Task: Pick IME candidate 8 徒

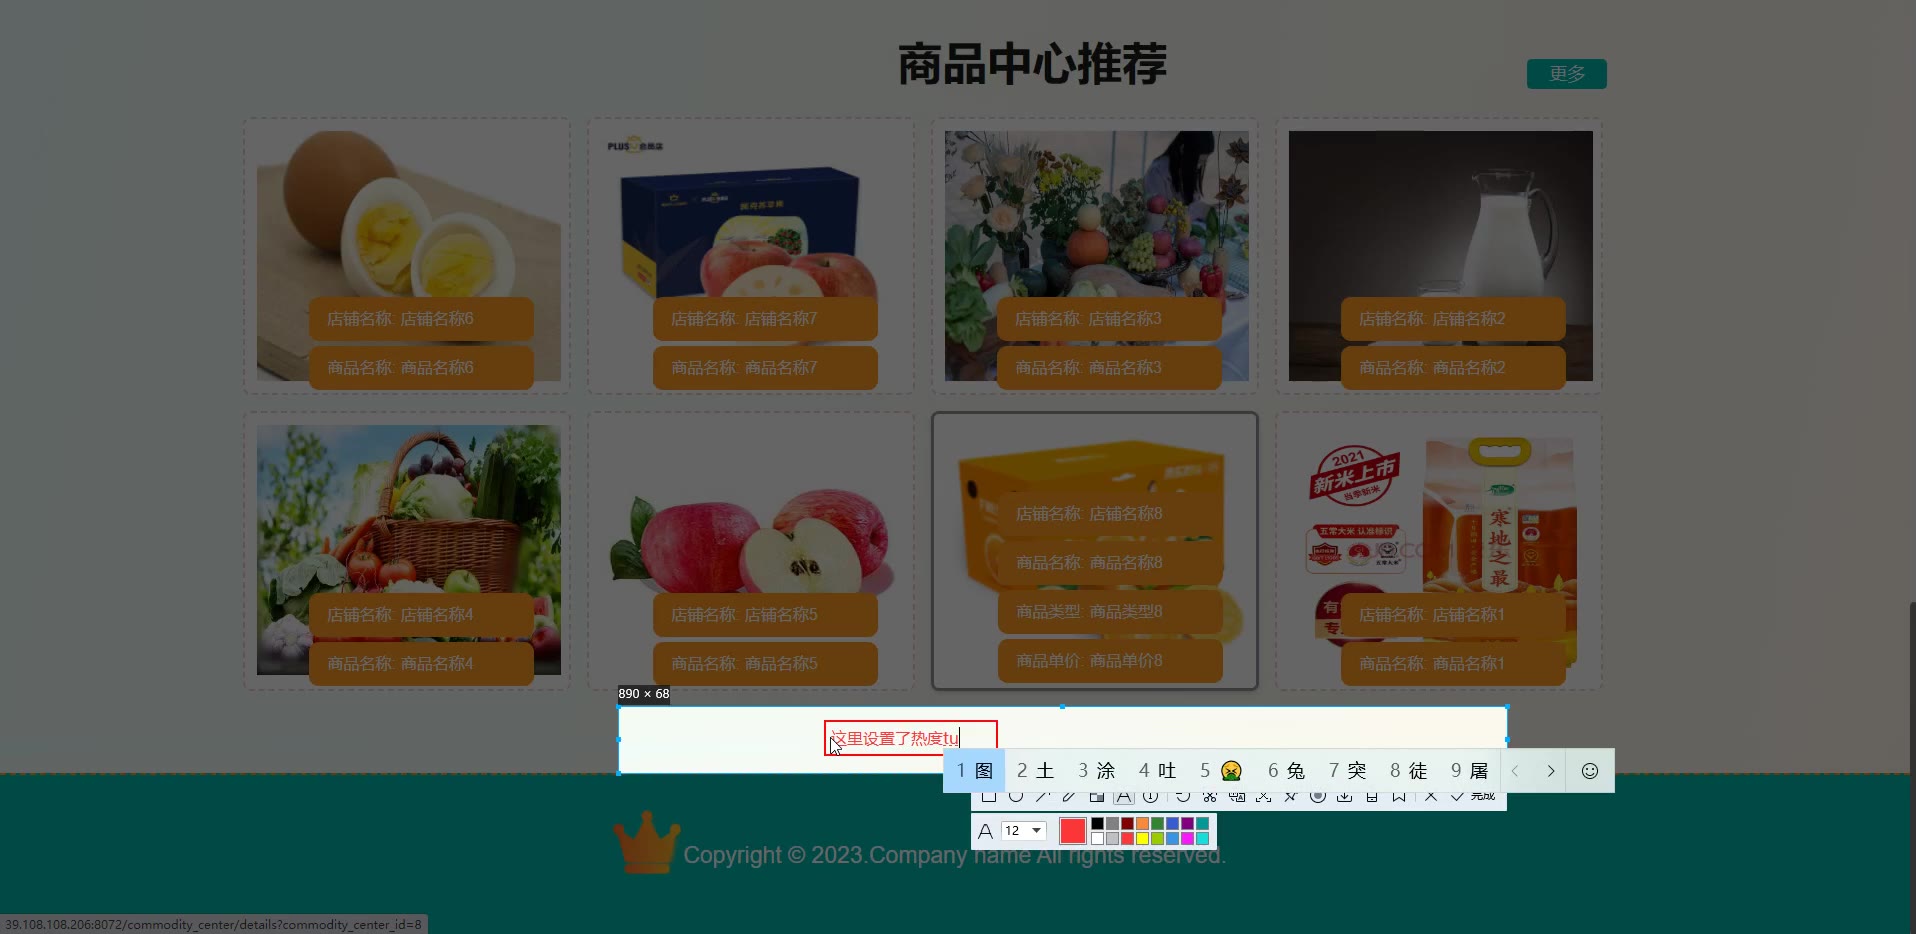Action: click(x=1408, y=771)
